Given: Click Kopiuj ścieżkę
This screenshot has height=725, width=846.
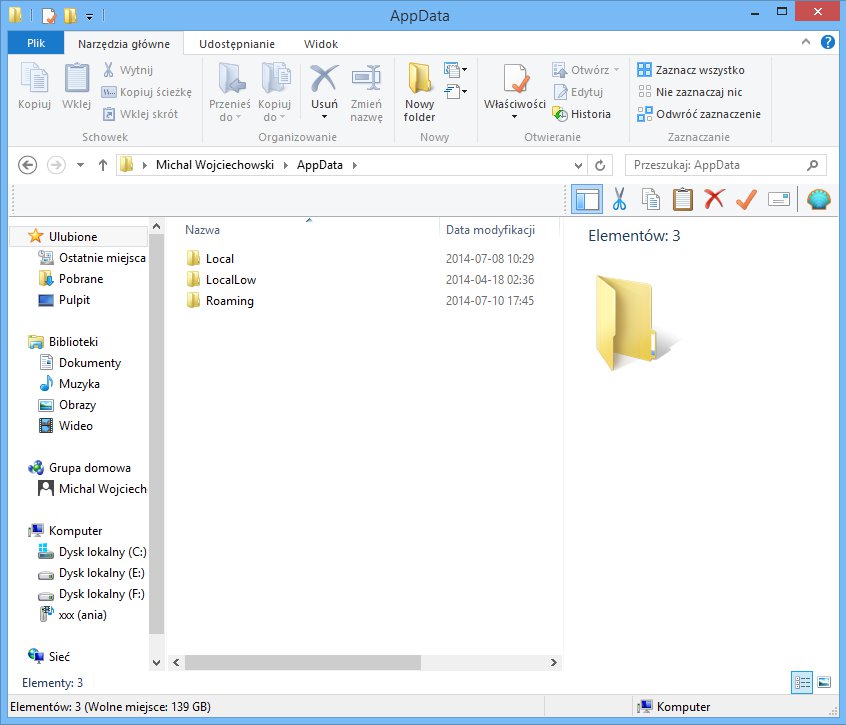Looking at the screenshot, I should tap(147, 92).
